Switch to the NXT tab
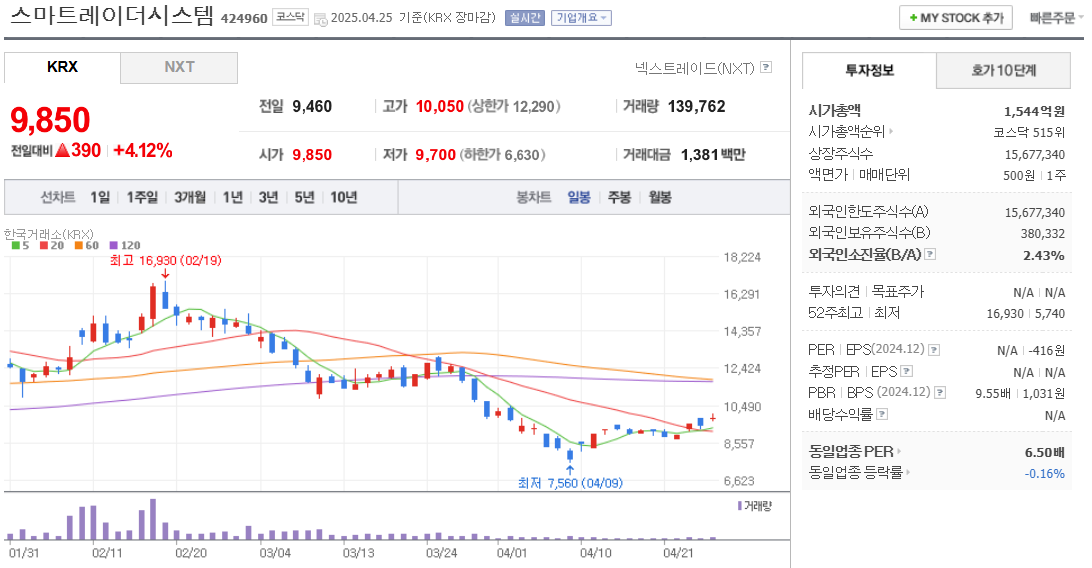Viewport: 1092px width, 568px height. point(179,68)
